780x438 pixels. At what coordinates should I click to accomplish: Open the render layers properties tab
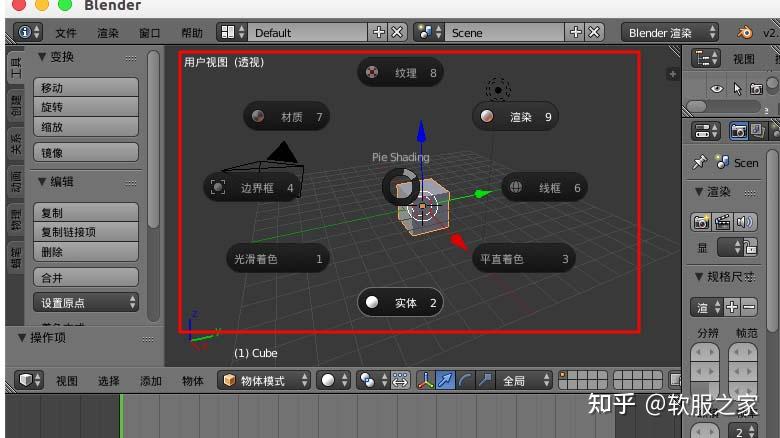tap(758, 131)
